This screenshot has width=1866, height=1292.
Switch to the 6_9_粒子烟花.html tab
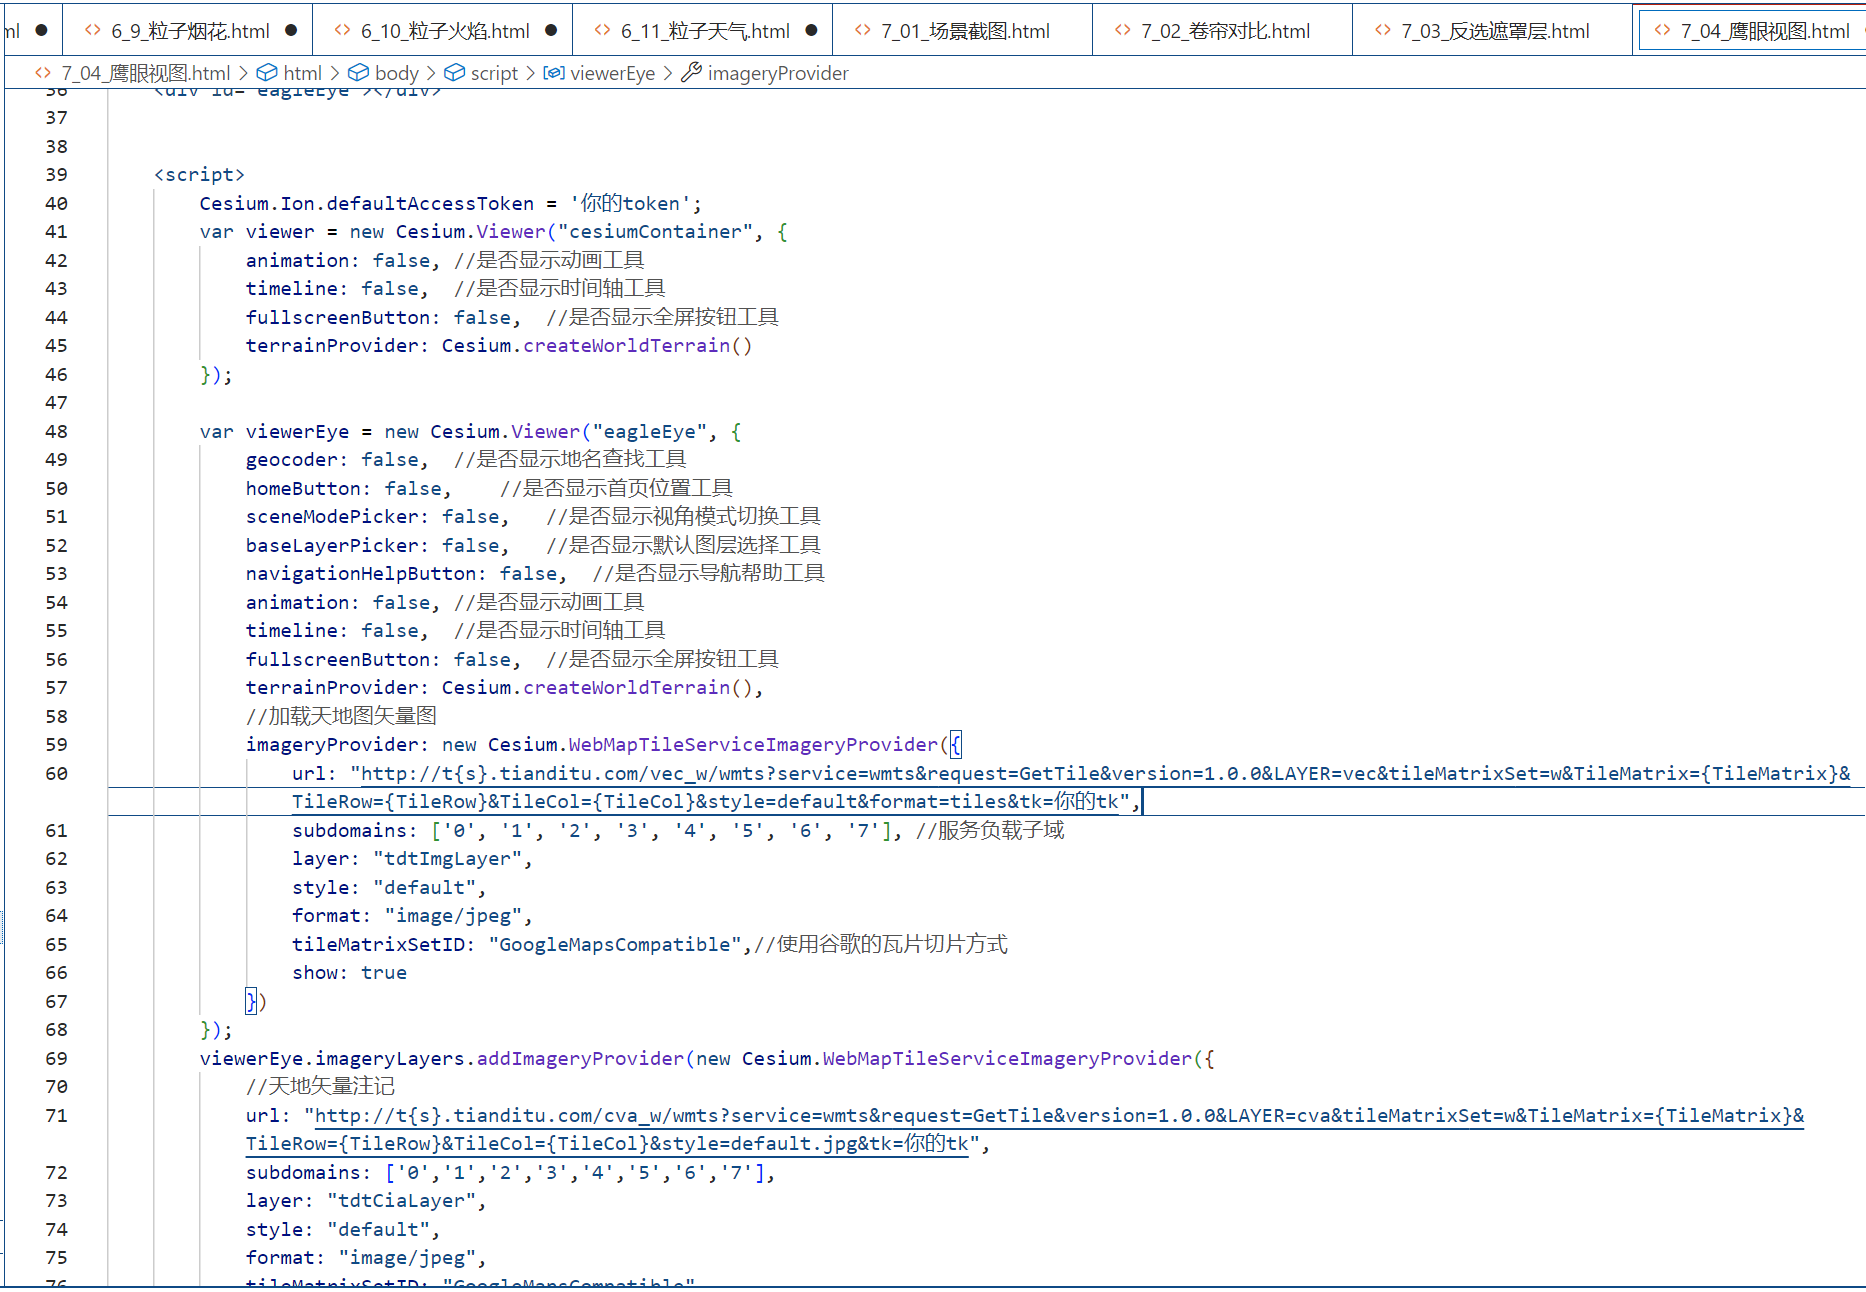point(188,31)
